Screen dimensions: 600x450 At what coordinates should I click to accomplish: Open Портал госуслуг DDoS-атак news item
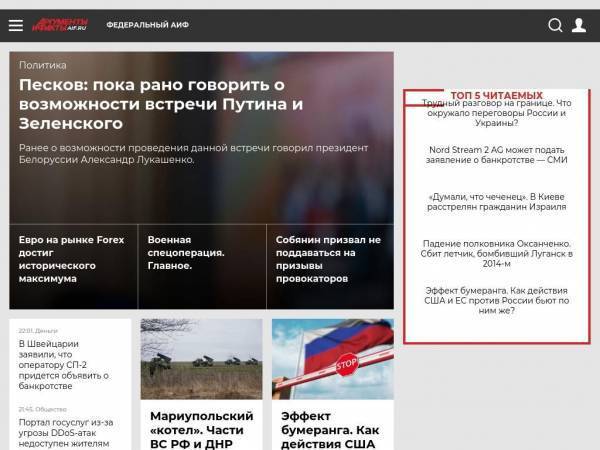(x=66, y=433)
